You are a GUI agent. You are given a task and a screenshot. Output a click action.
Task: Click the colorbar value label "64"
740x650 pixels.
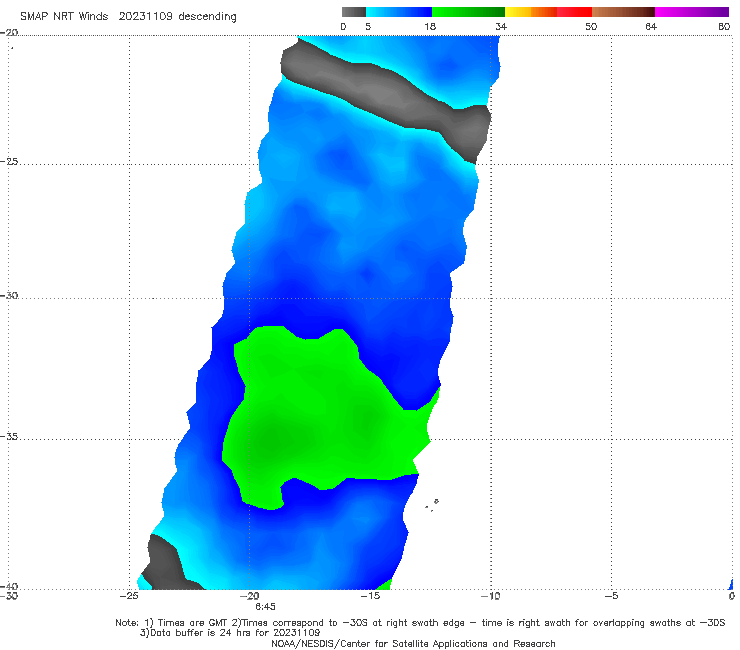(x=651, y=26)
